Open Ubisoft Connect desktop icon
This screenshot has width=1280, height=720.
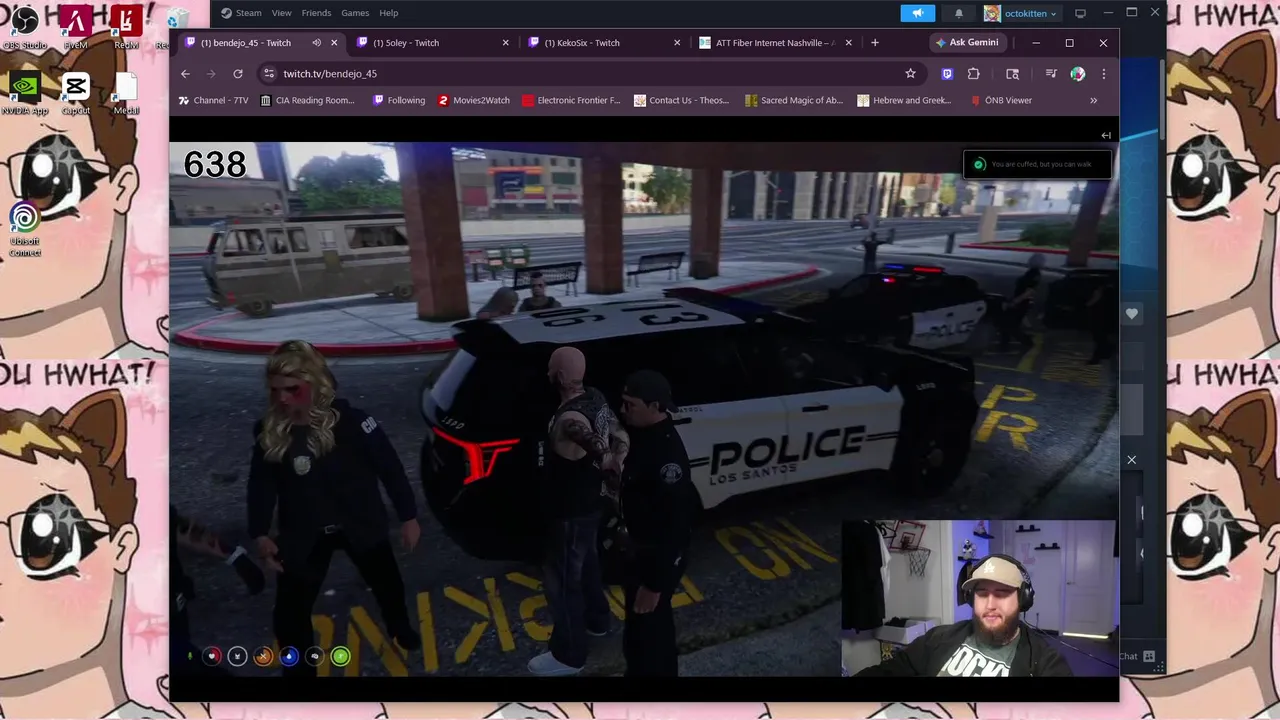click(x=25, y=230)
